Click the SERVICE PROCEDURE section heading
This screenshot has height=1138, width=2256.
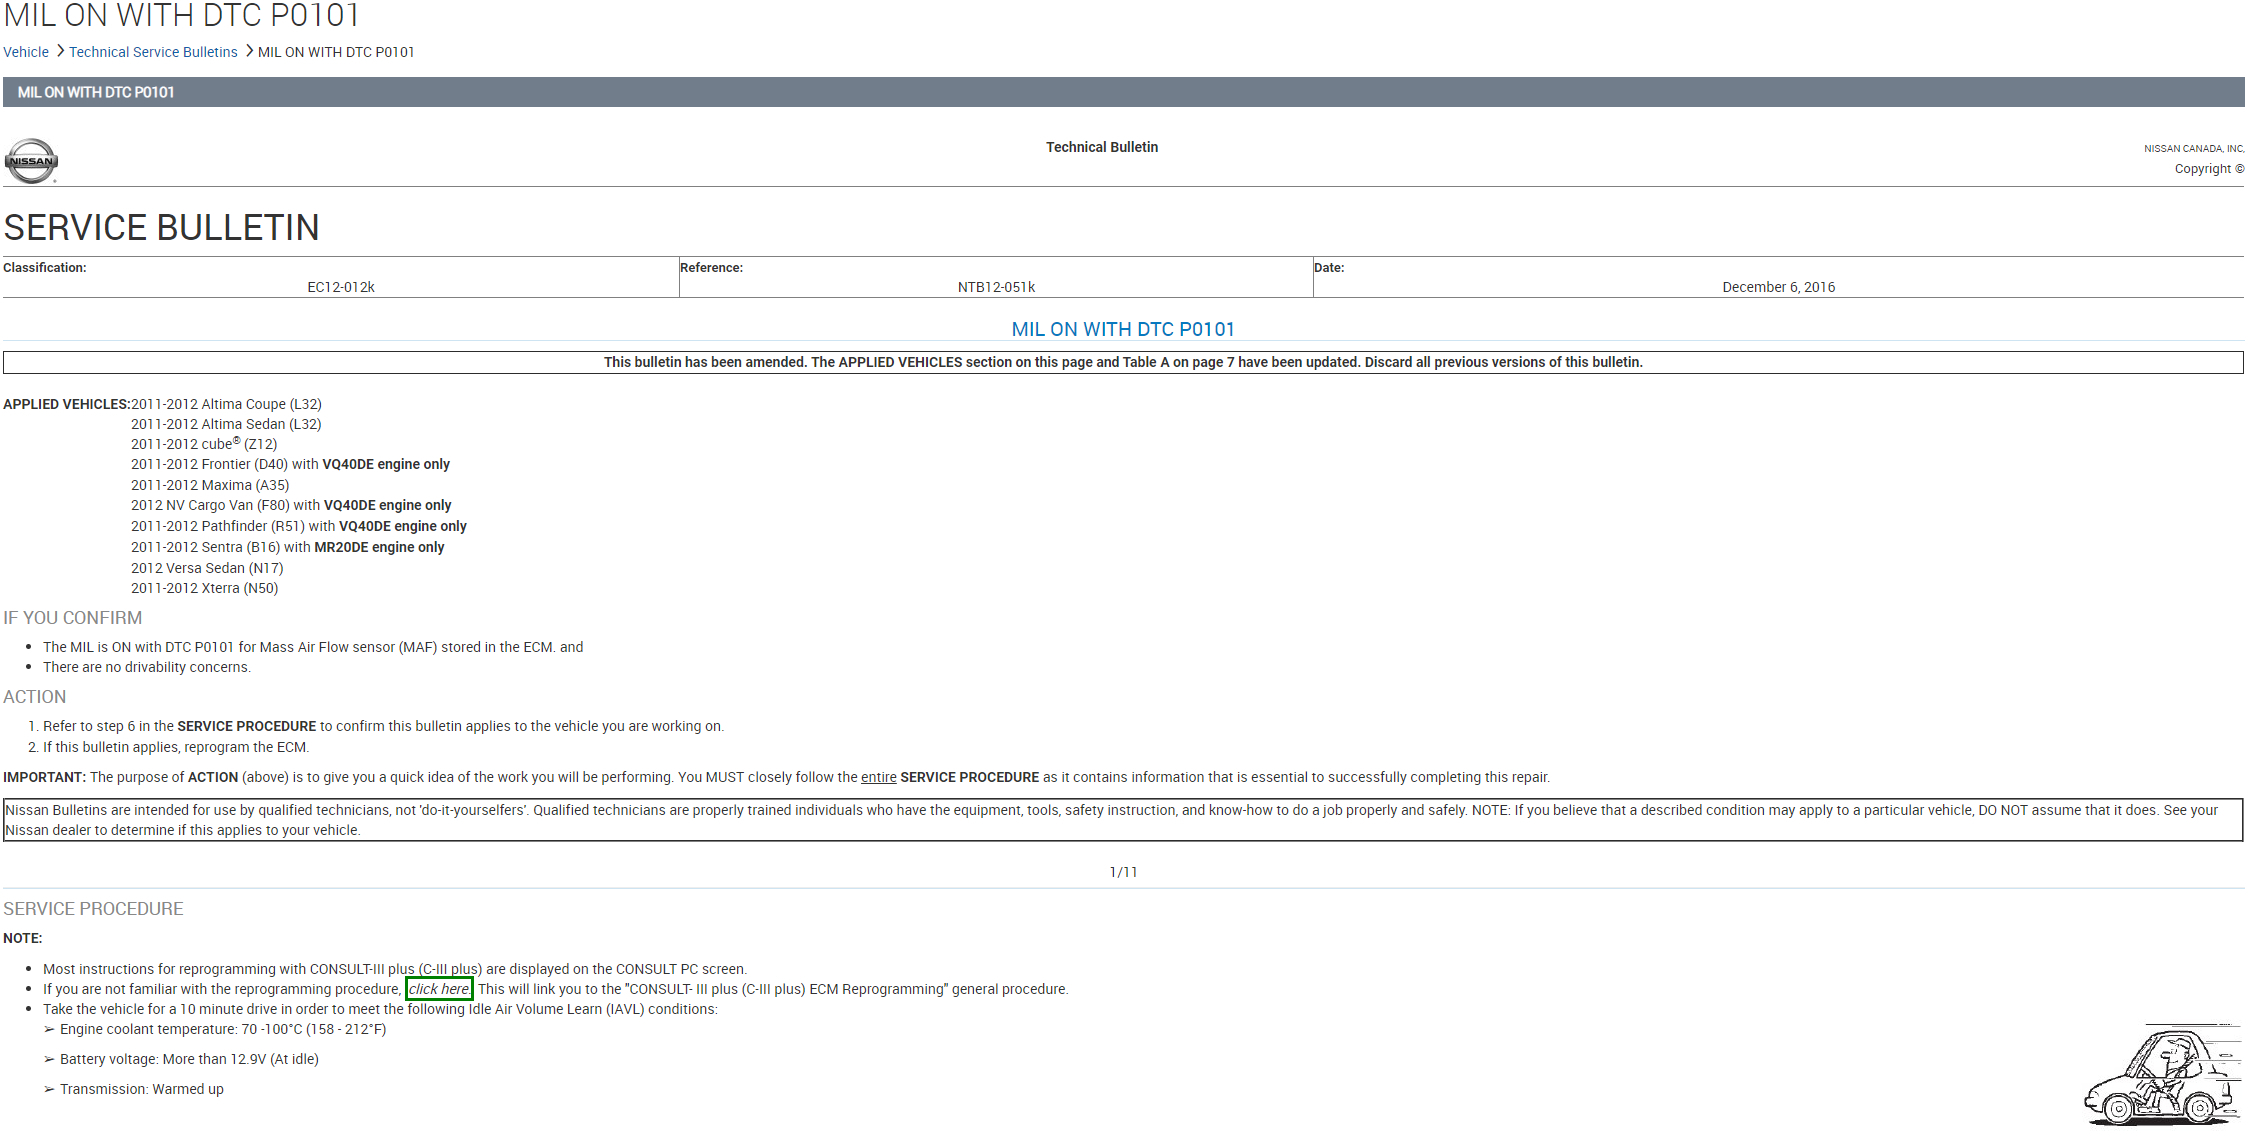(x=93, y=909)
